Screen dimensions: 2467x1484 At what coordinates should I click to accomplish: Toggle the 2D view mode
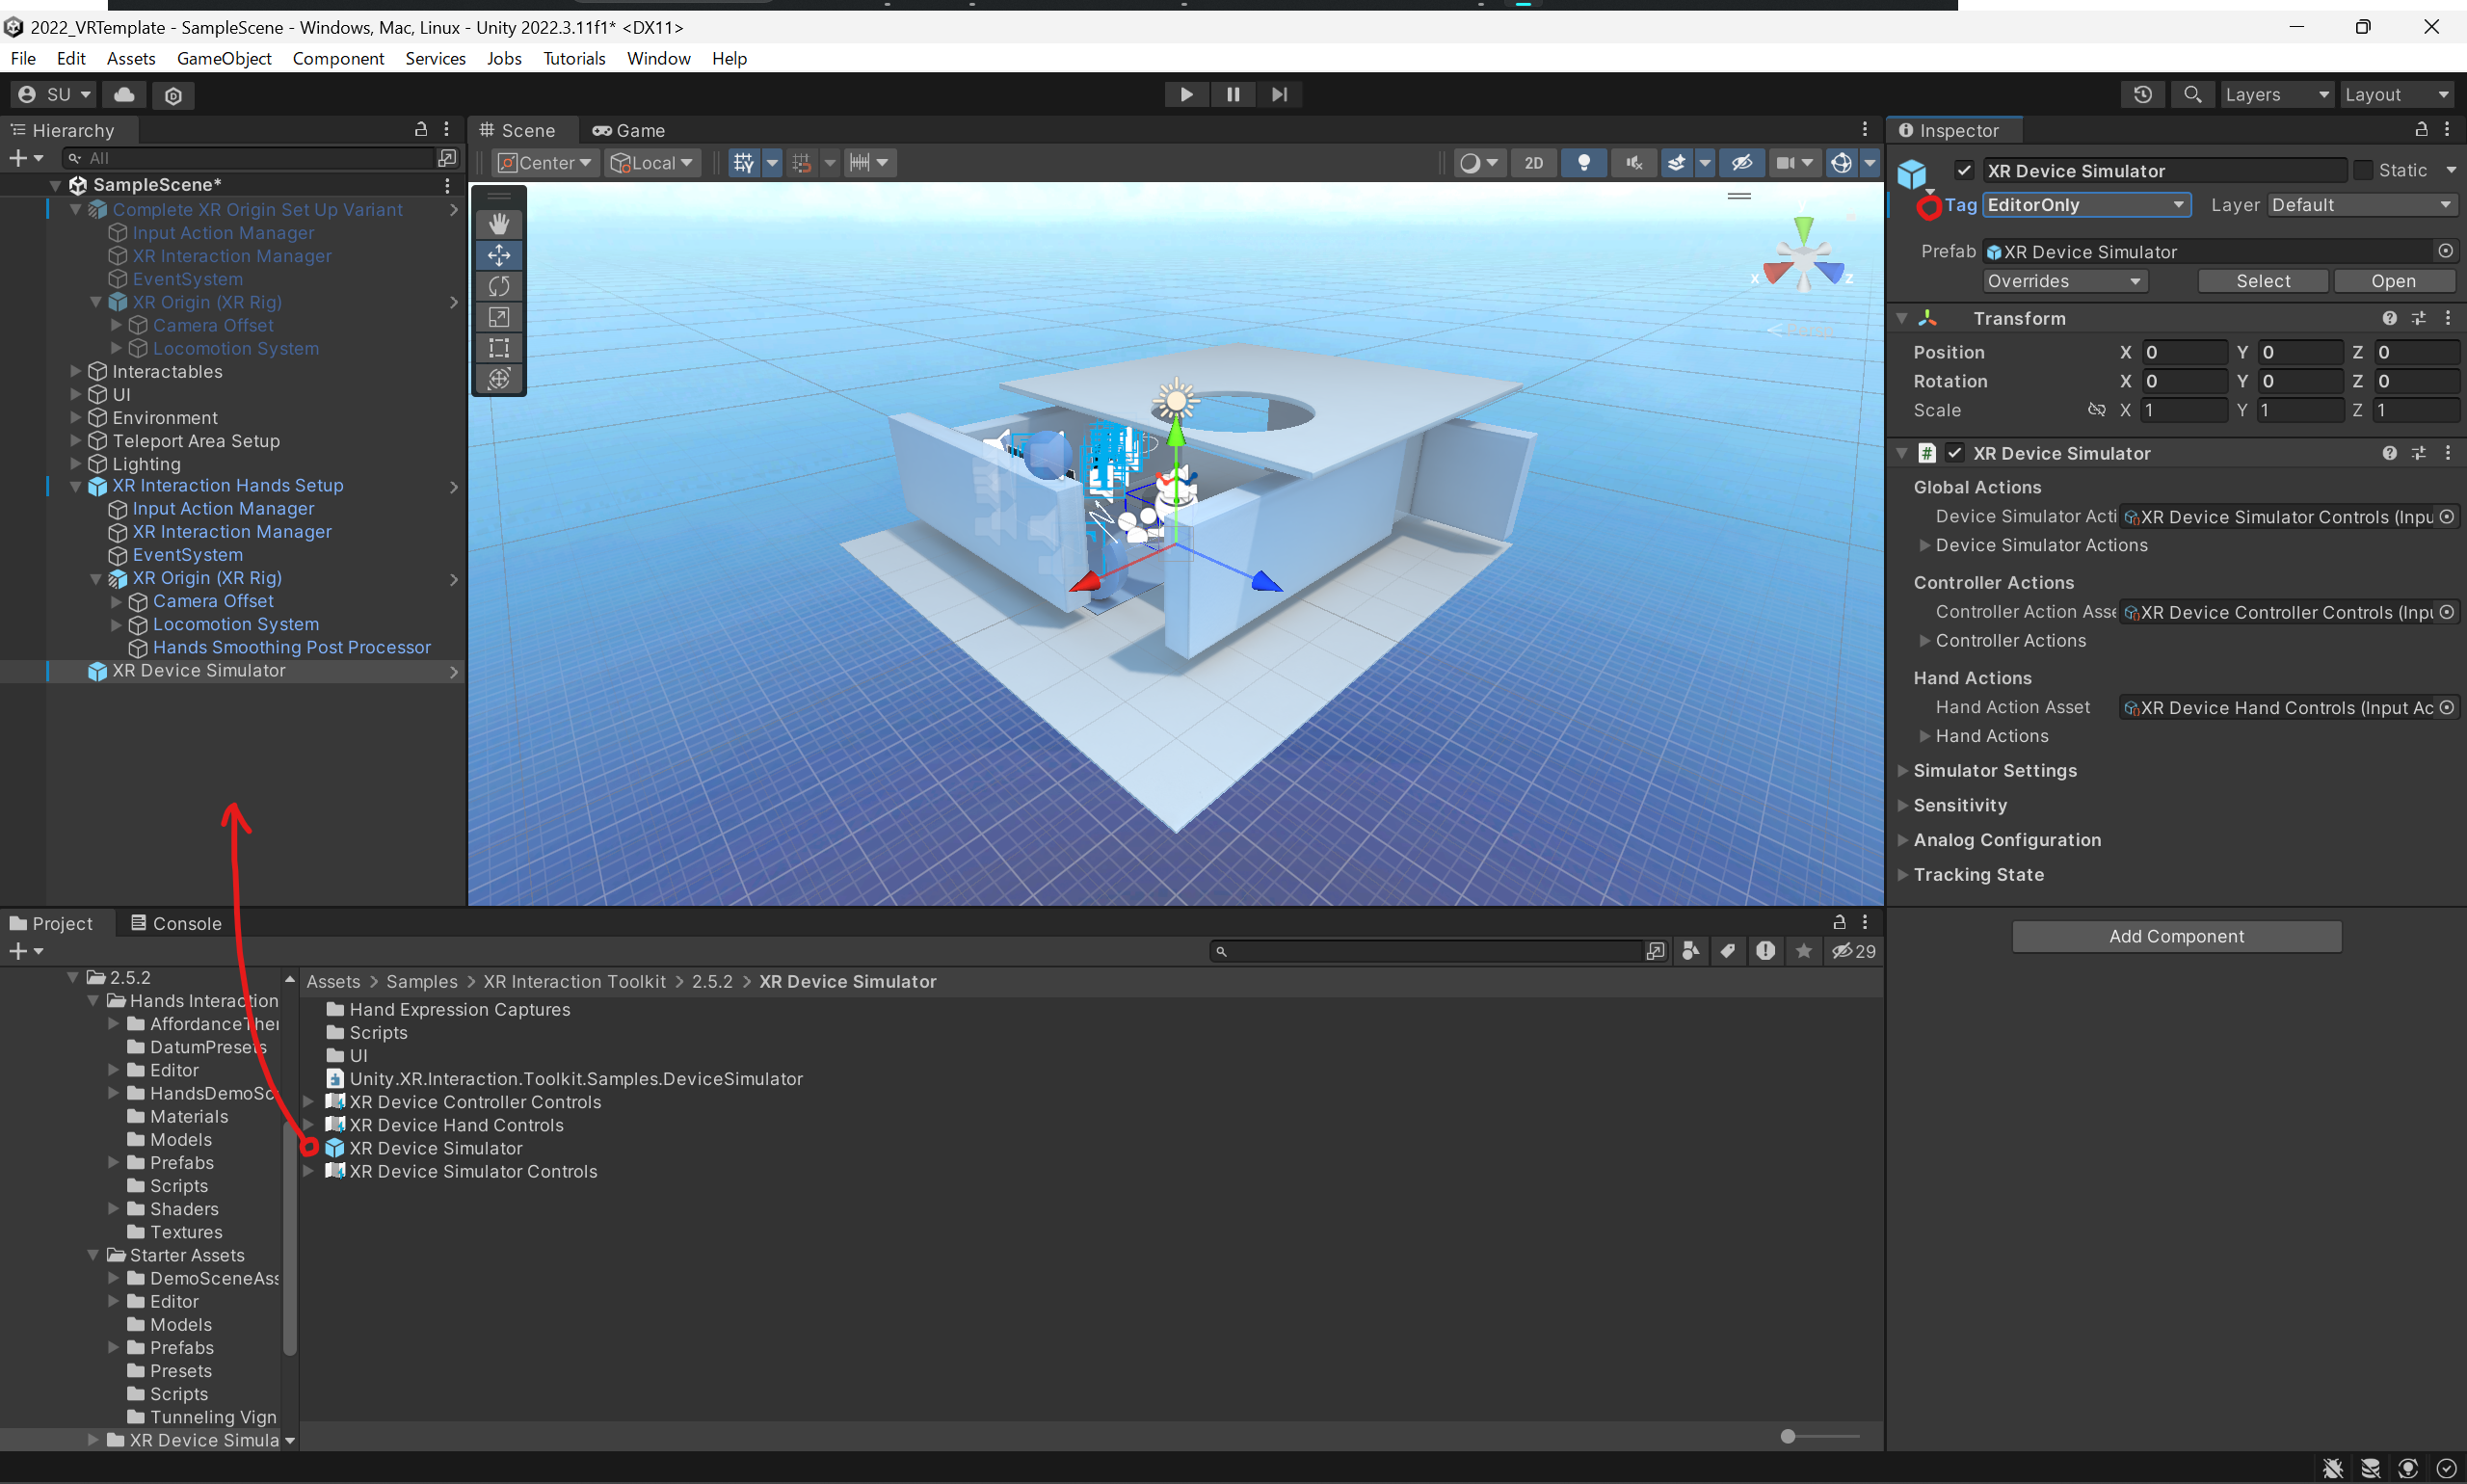coord(1533,163)
